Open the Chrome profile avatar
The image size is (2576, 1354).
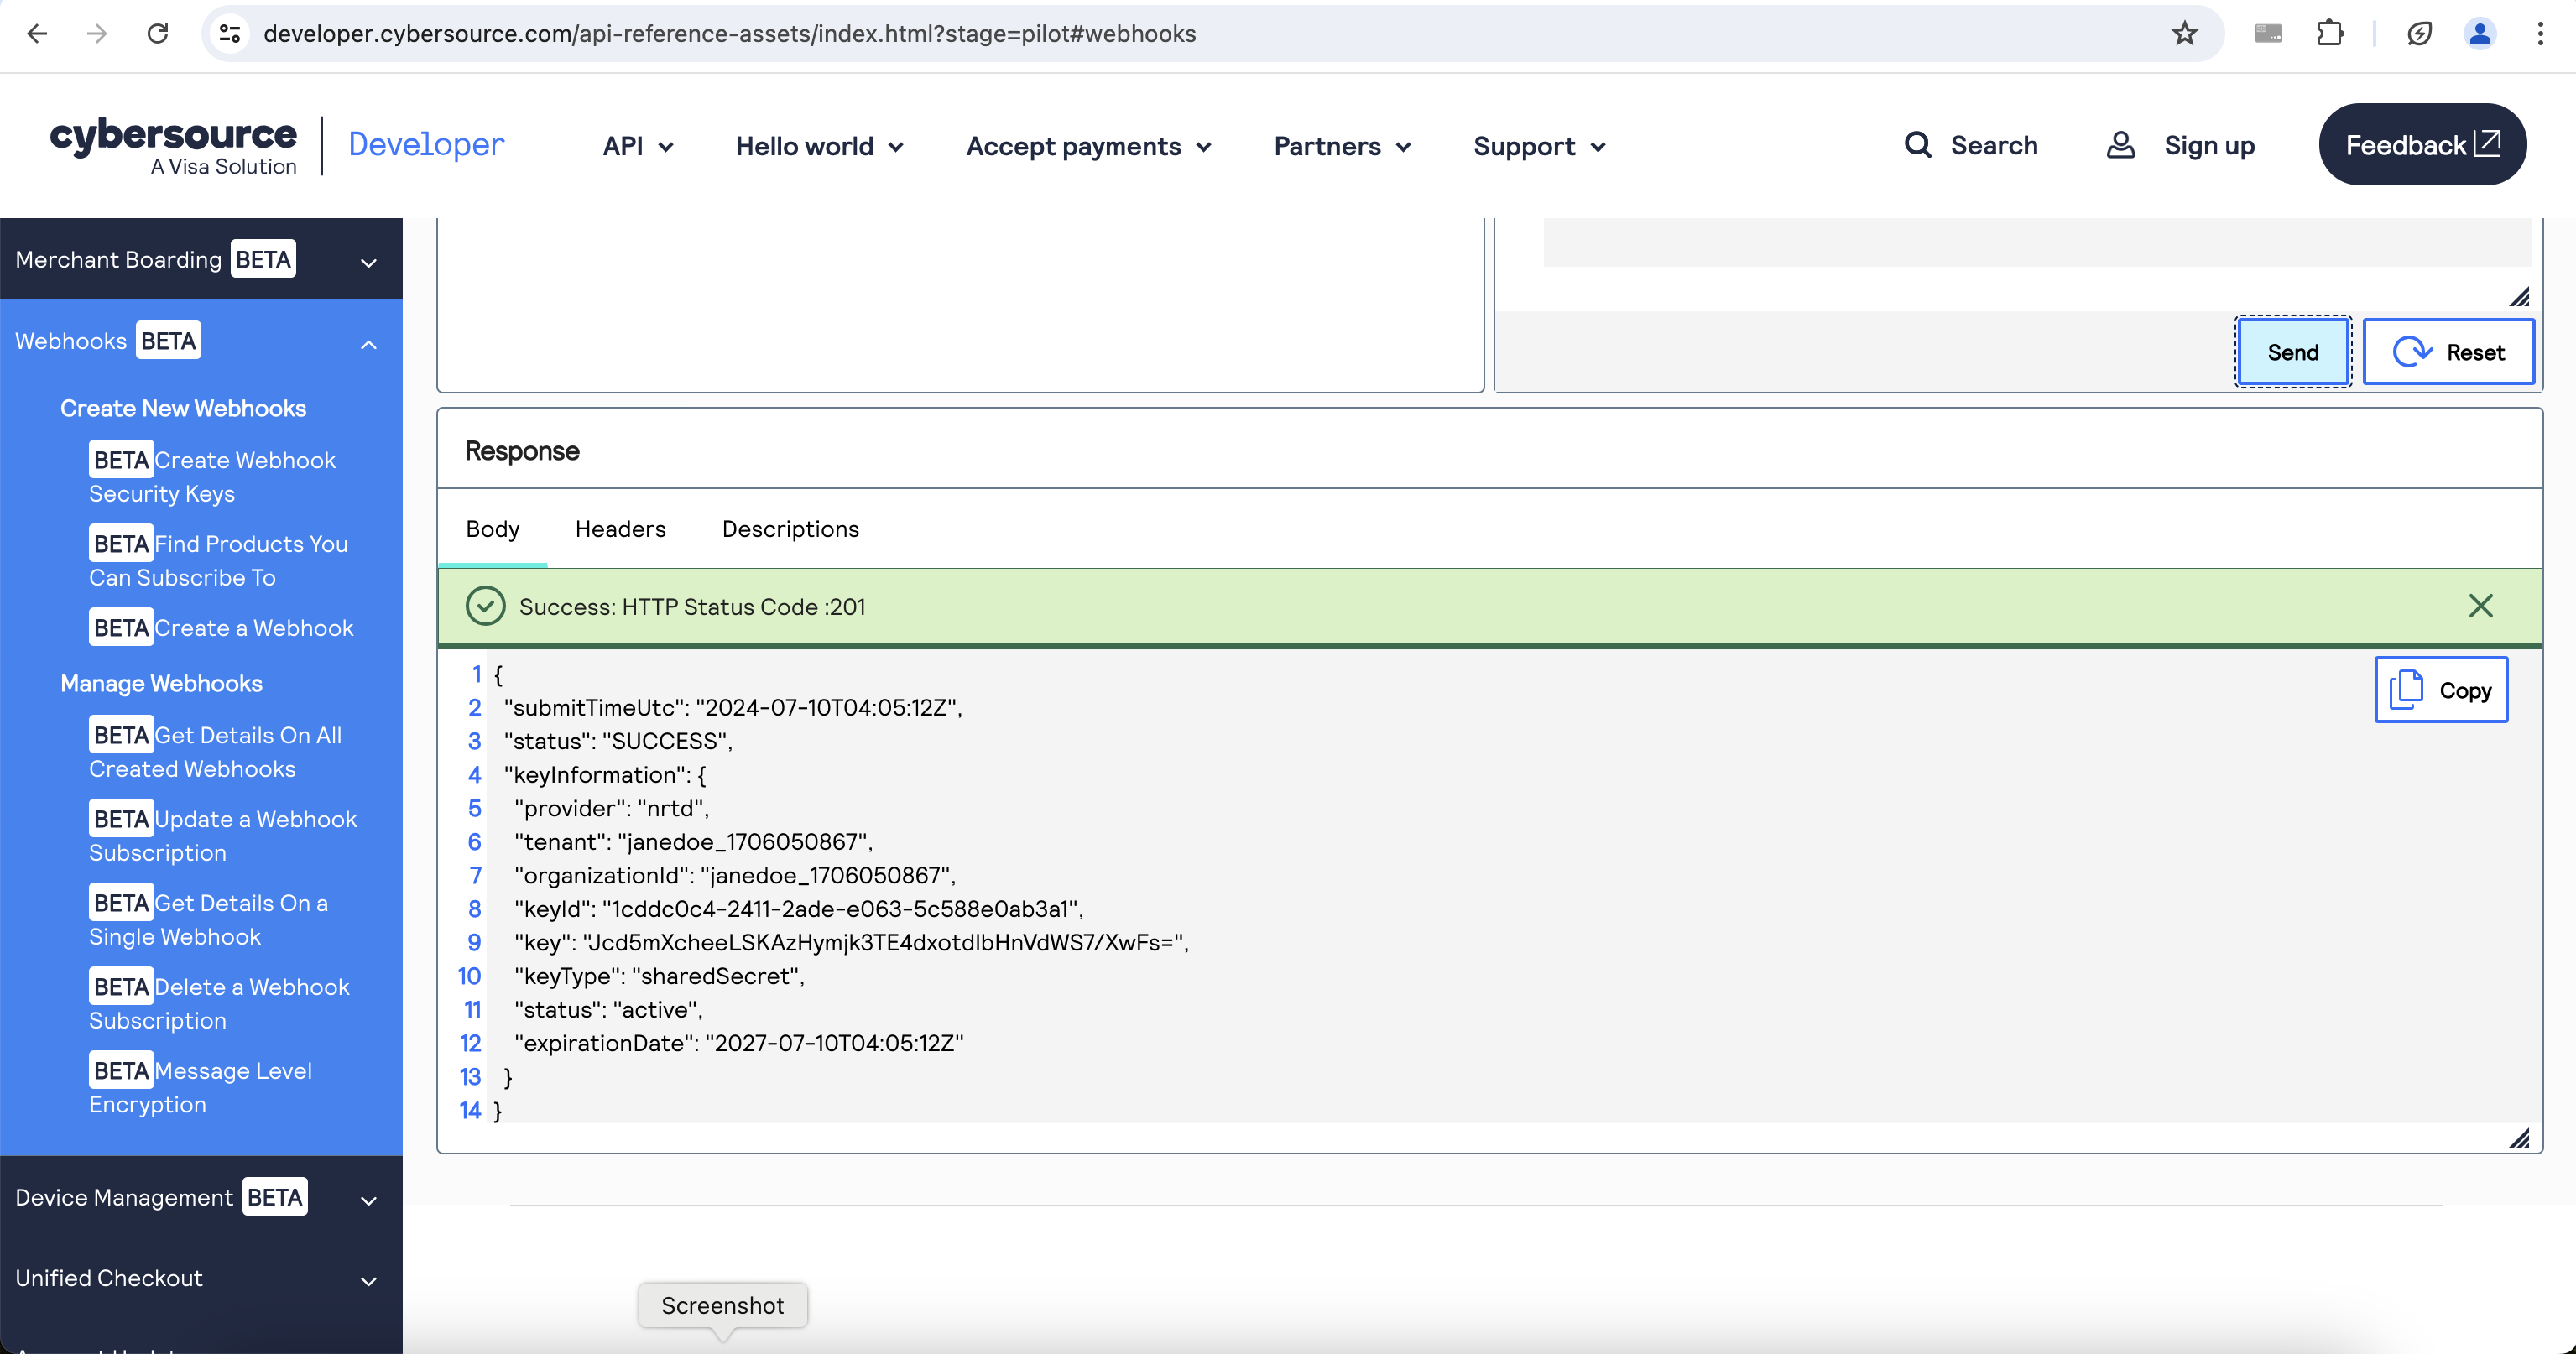2479,34
